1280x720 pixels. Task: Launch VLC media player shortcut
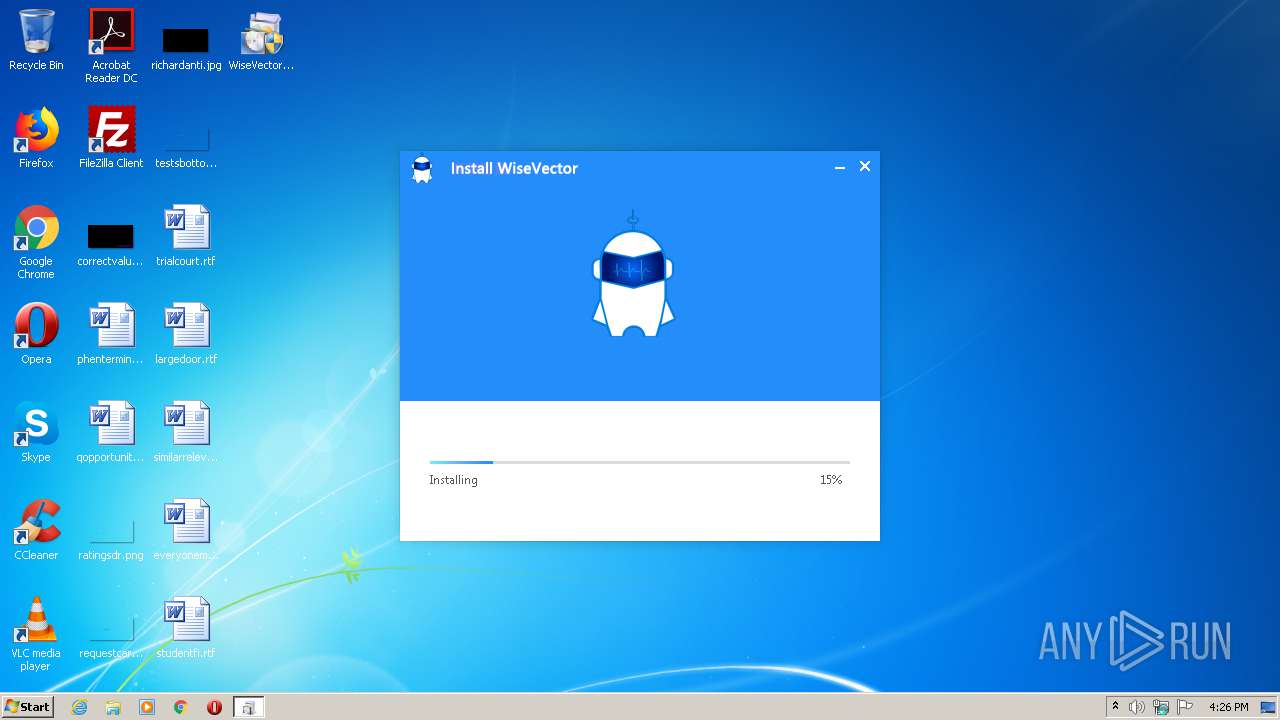point(36,634)
